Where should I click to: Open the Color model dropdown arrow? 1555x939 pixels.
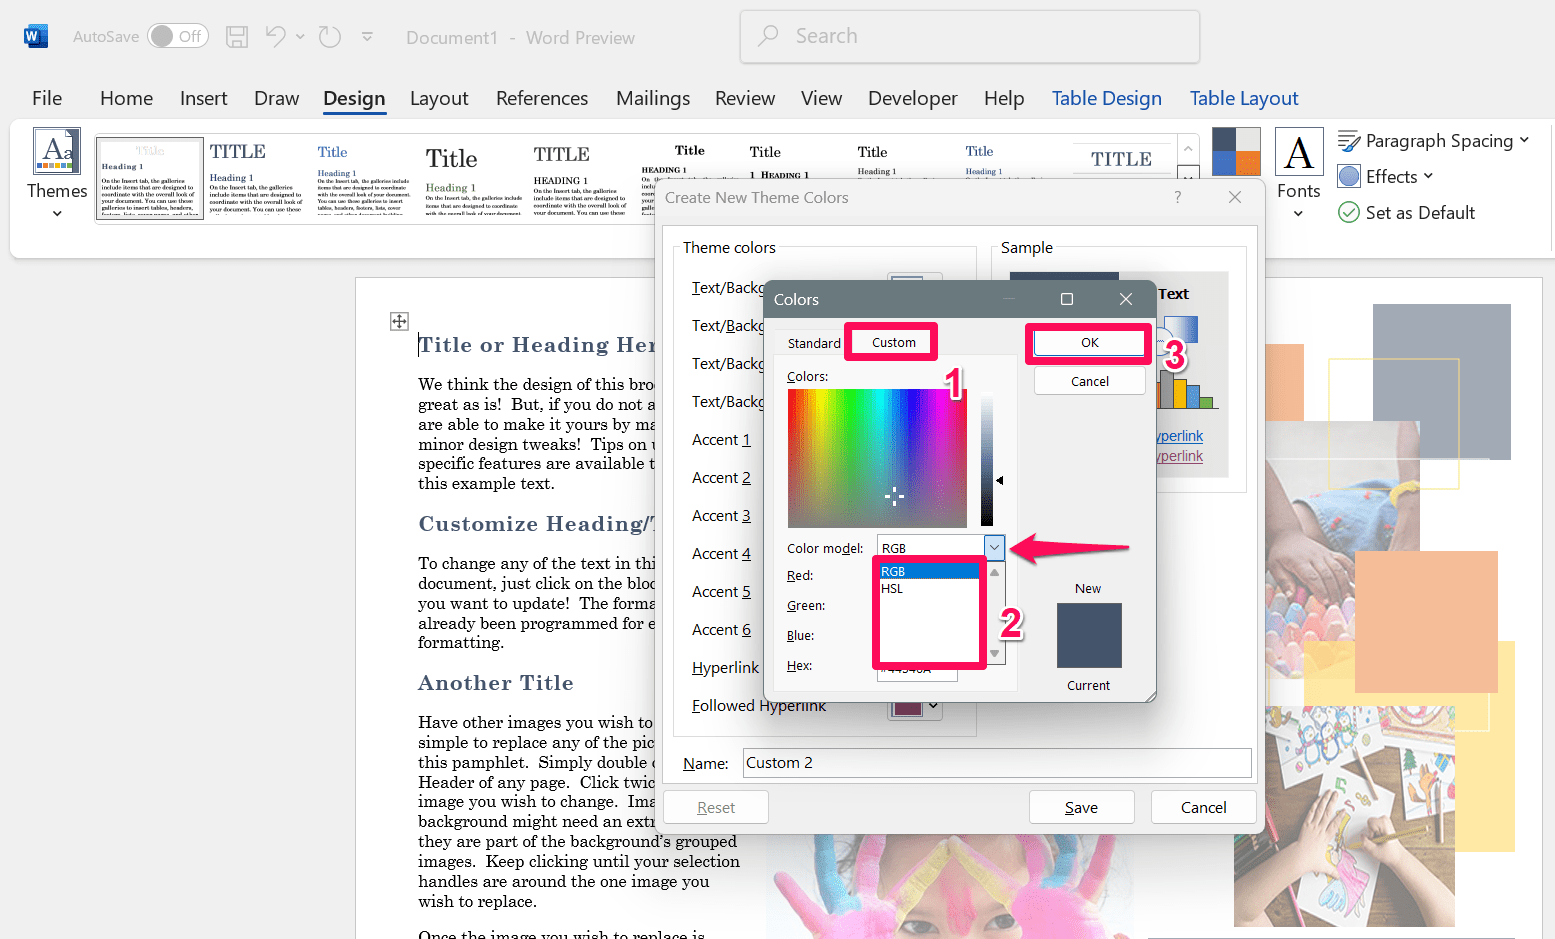tap(994, 547)
